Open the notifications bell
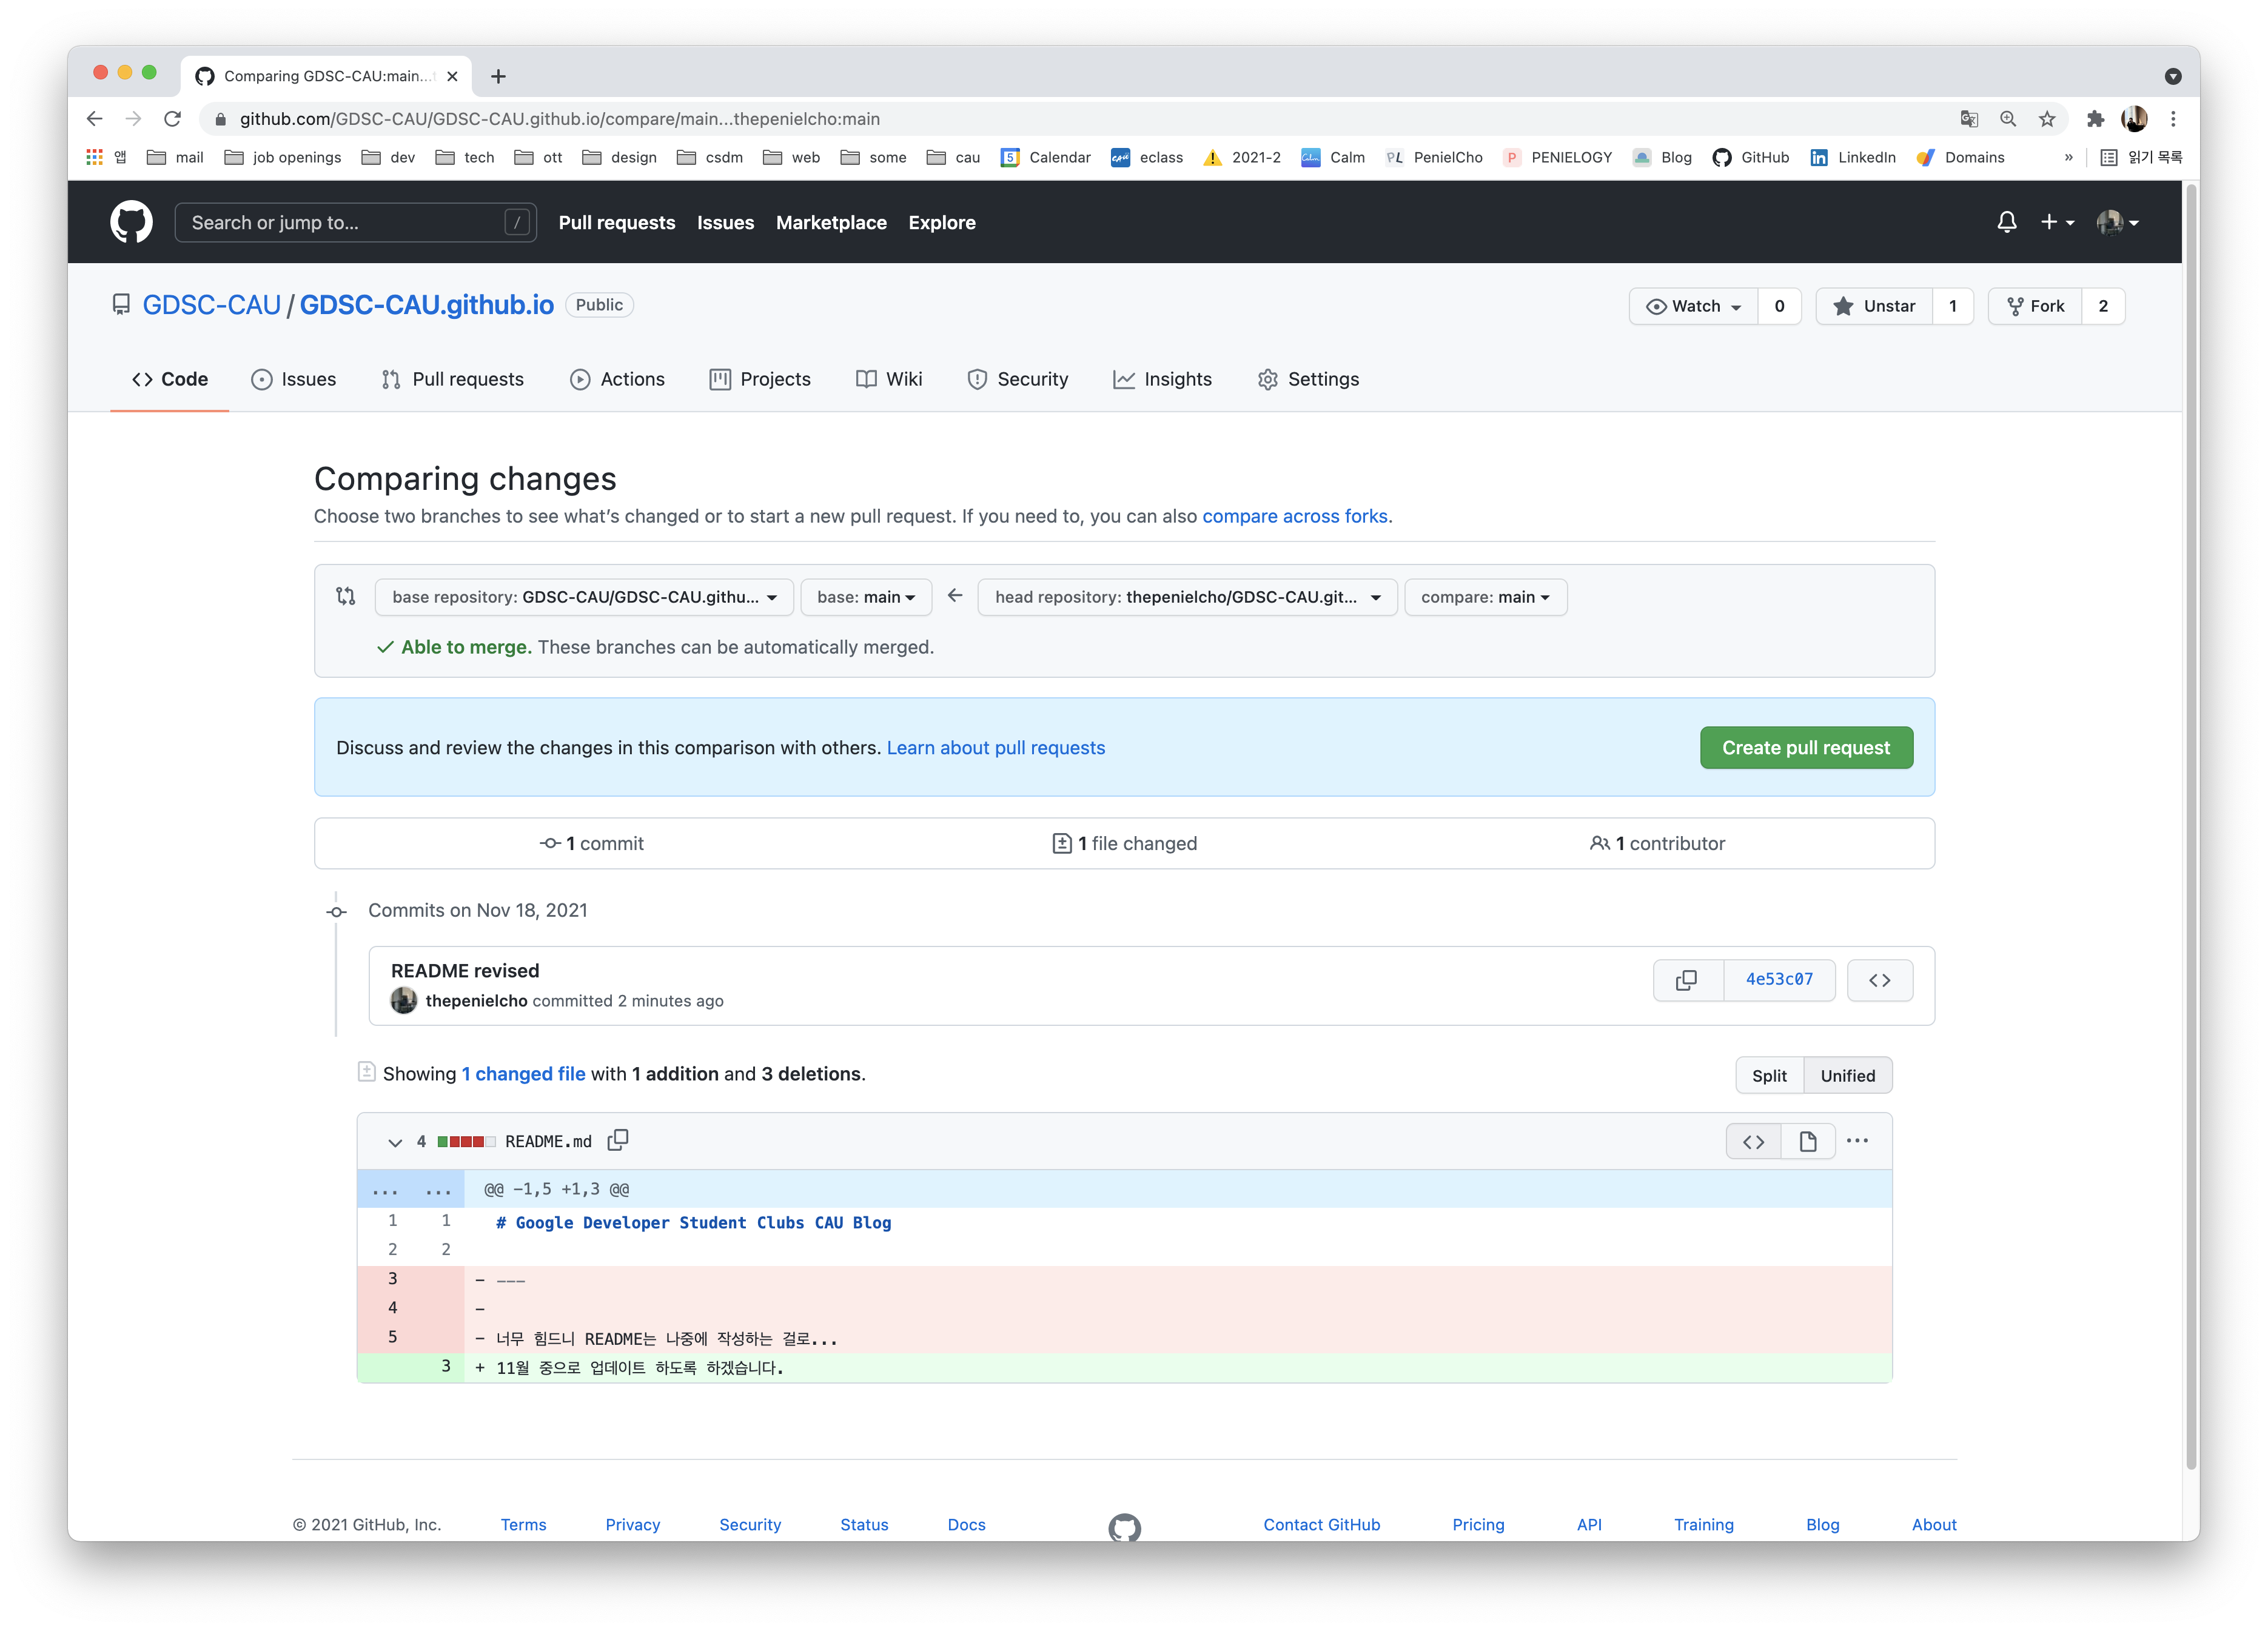This screenshot has width=2268, height=1631. (x=2006, y=222)
